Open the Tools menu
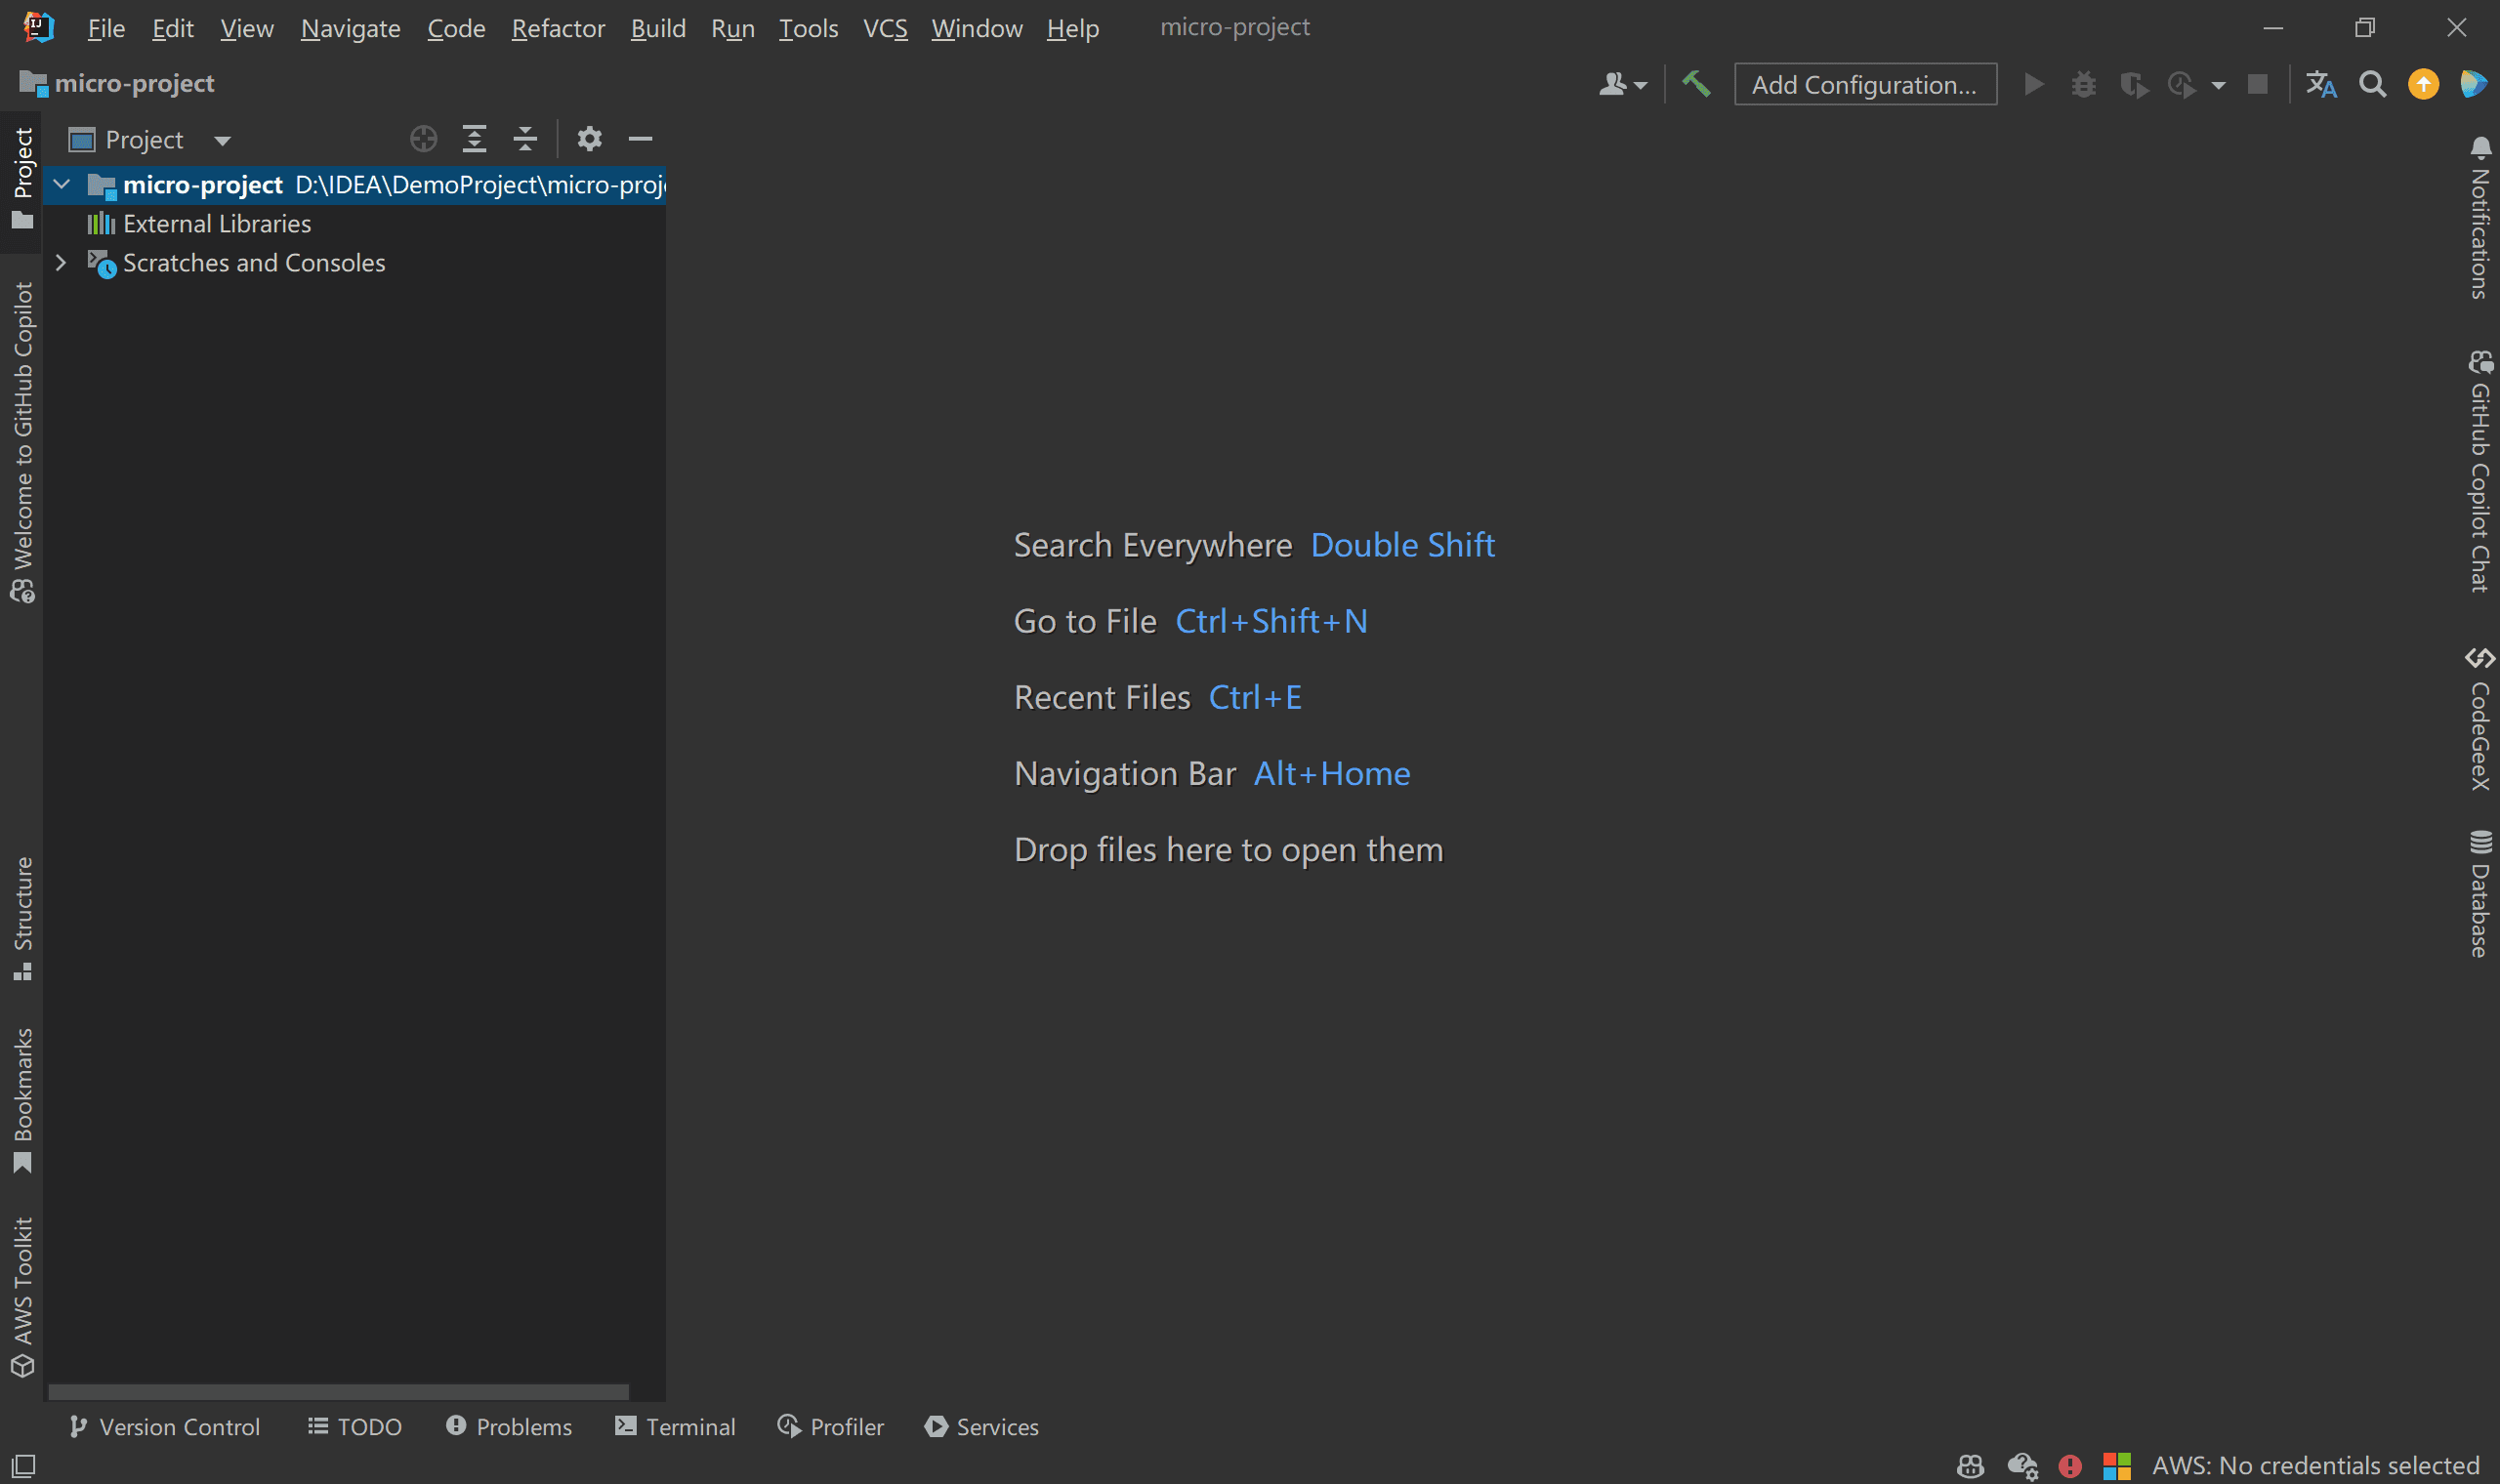This screenshot has width=2500, height=1484. 808,28
